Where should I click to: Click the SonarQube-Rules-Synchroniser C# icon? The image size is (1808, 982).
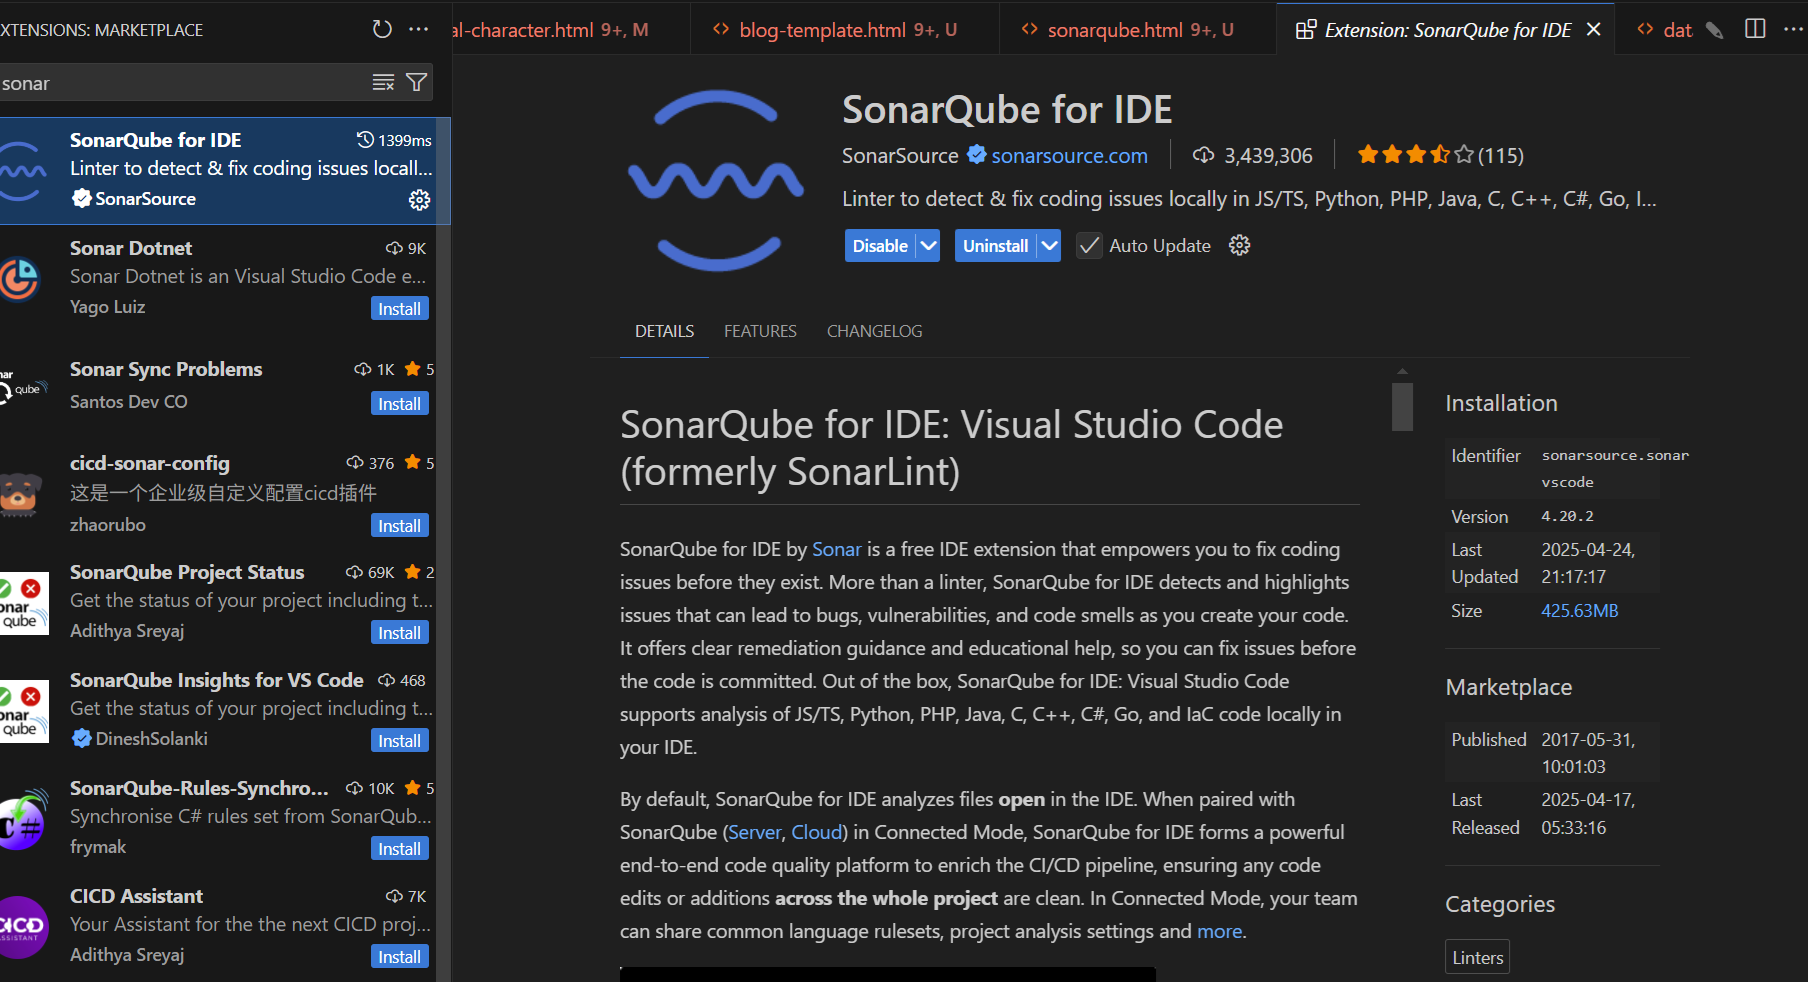click(x=23, y=819)
